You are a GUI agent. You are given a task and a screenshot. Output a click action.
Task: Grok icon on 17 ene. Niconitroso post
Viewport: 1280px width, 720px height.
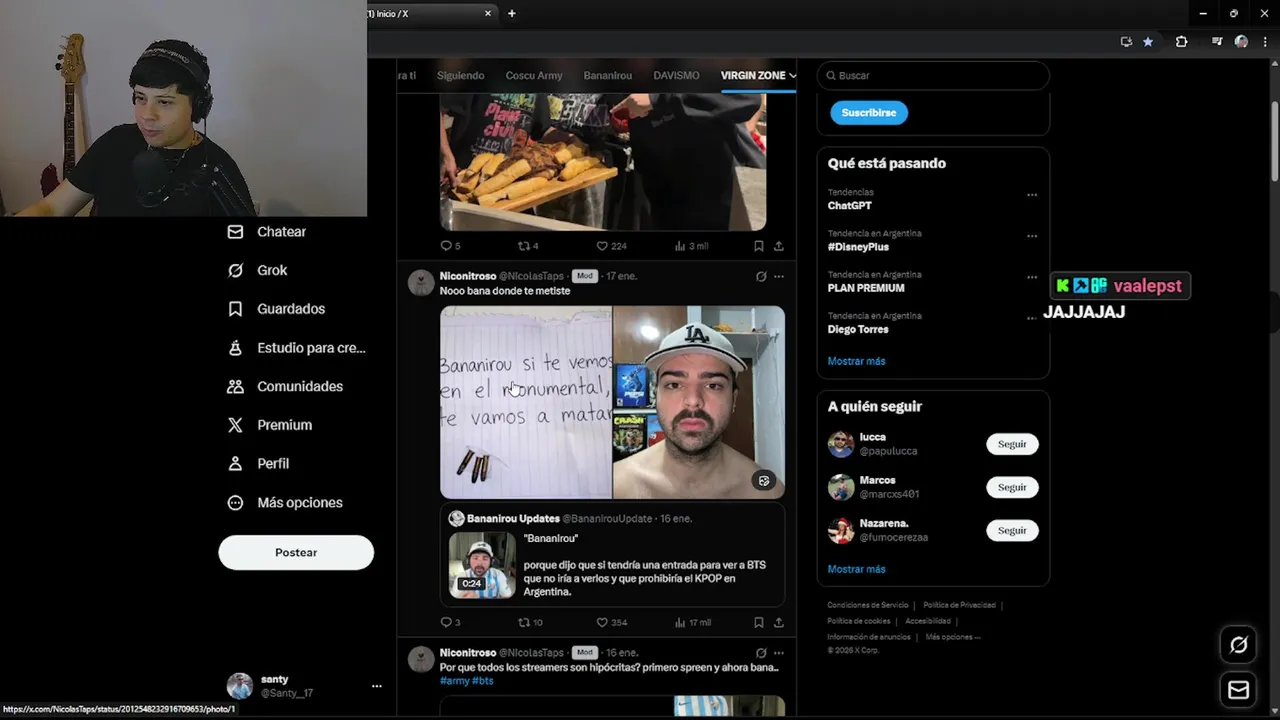coord(761,276)
